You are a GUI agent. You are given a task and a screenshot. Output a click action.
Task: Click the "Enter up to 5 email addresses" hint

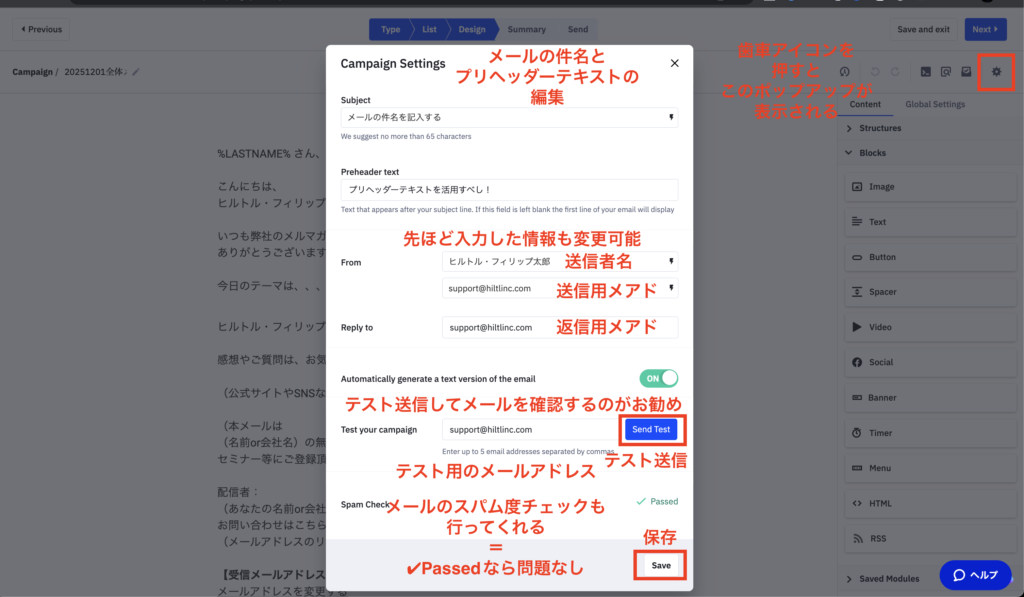(528, 451)
